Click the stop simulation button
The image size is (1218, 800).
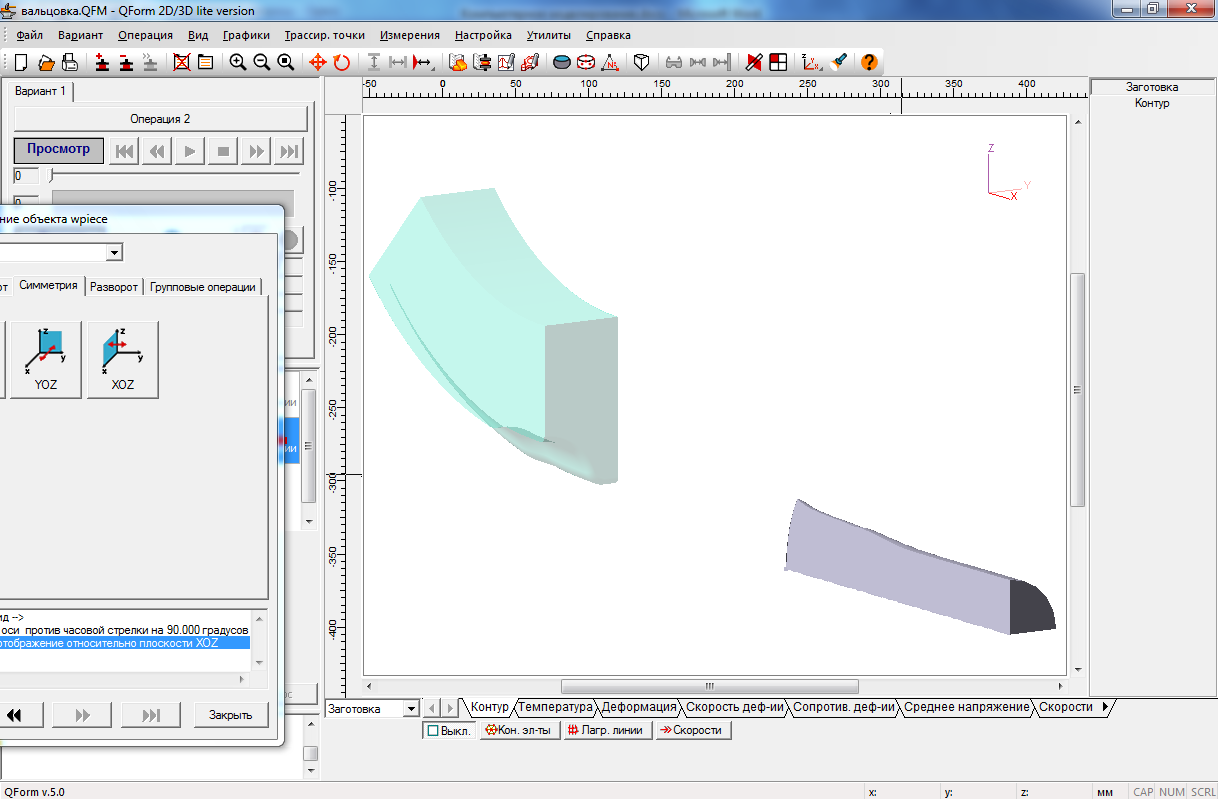tap(223, 151)
